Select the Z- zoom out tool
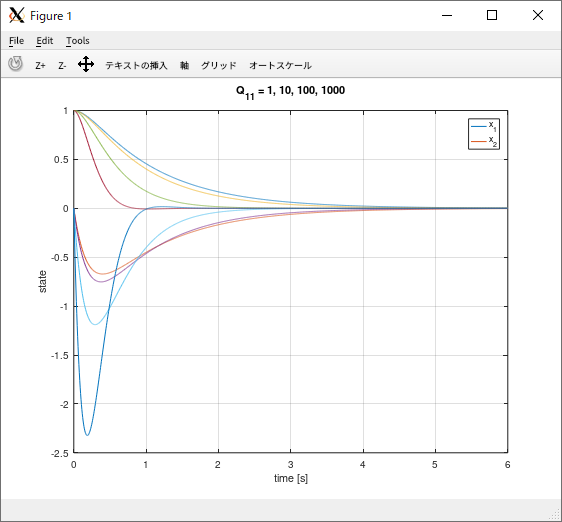 click(x=62, y=66)
